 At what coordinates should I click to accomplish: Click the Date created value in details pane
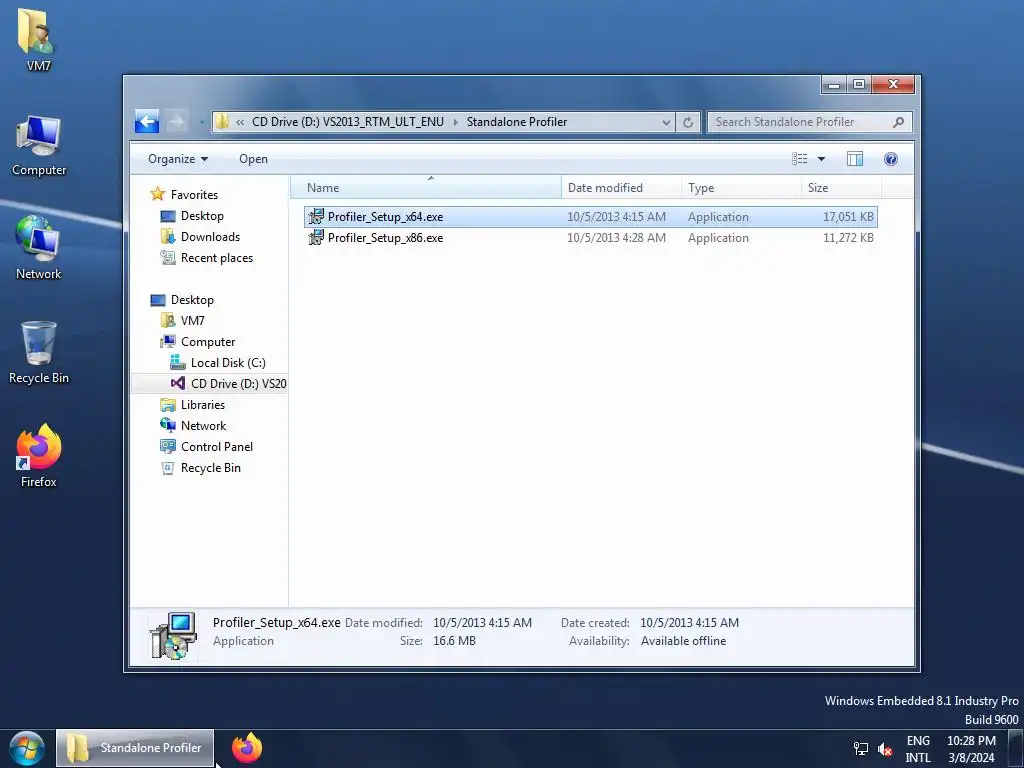tap(690, 623)
